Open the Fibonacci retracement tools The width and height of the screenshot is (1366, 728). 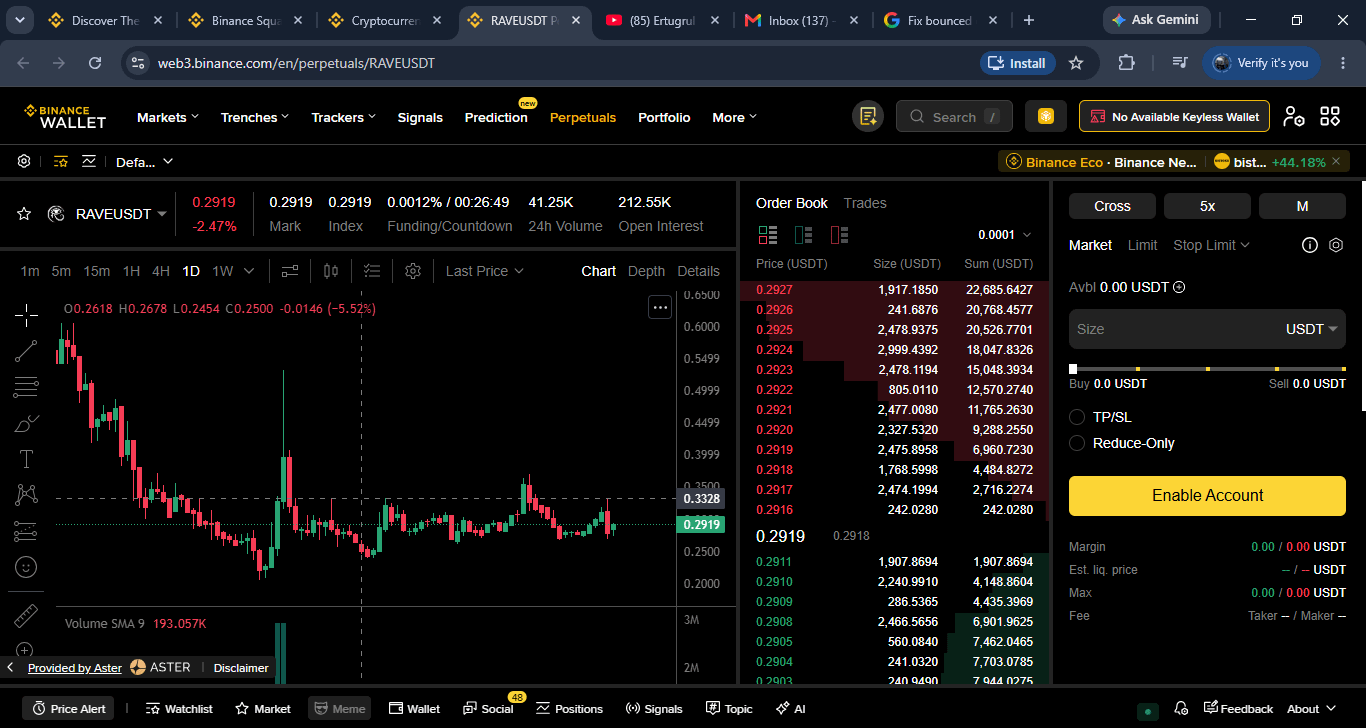pyautogui.click(x=26, y=387)
